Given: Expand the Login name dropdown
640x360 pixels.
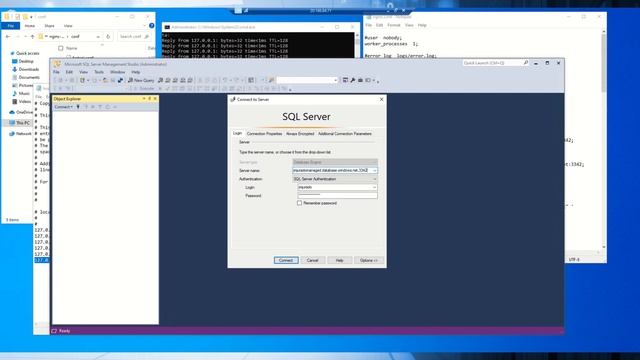Looking at the screenshot, I should (374, 187).
